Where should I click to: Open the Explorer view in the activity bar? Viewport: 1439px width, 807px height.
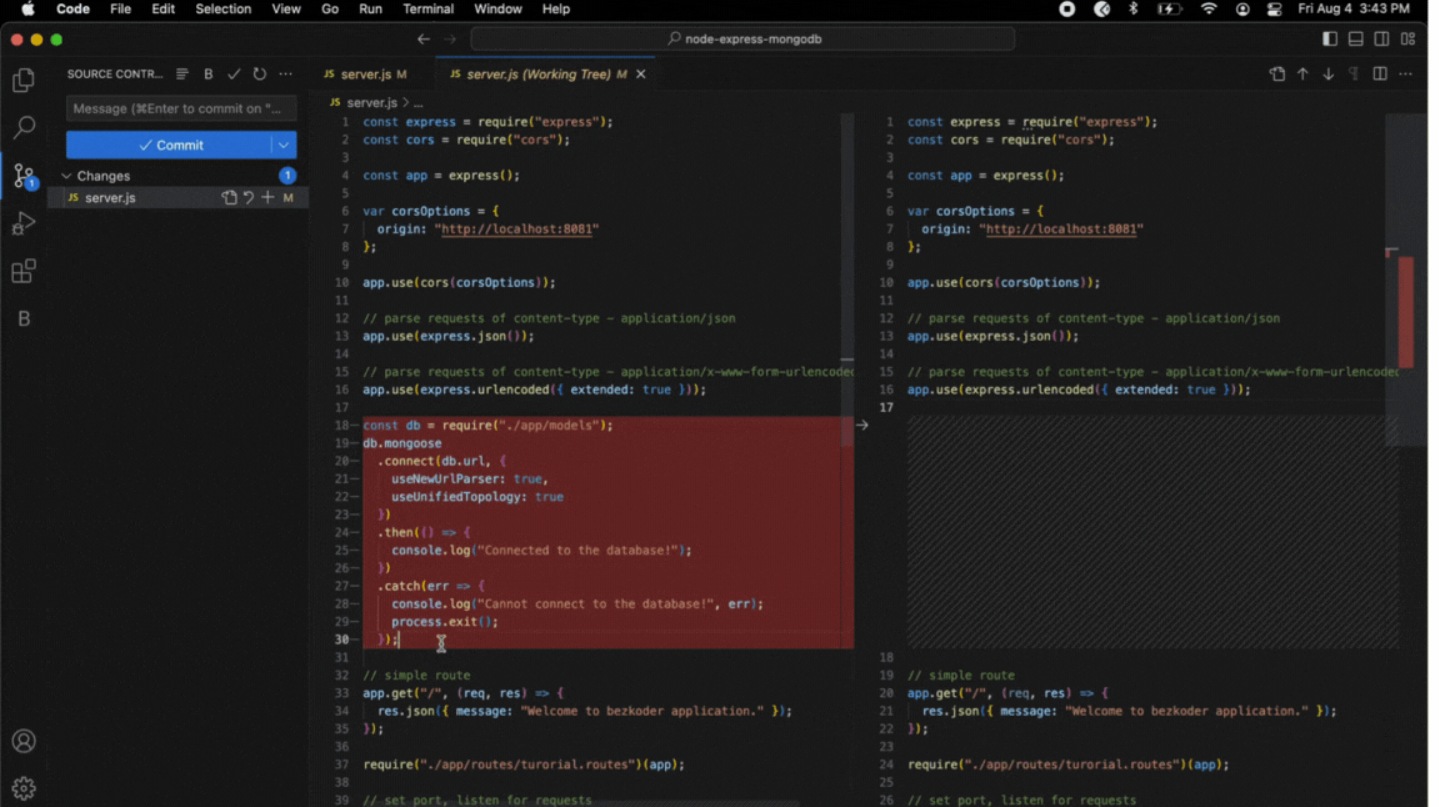[24, 80]
